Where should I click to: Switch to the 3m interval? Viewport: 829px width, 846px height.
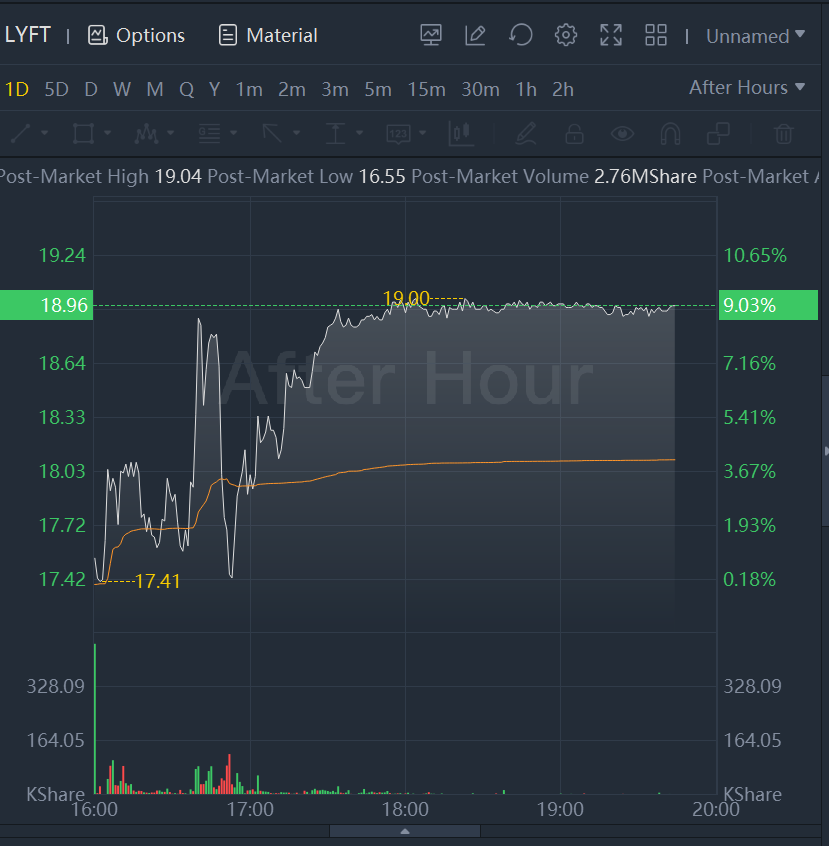(335, 90)
